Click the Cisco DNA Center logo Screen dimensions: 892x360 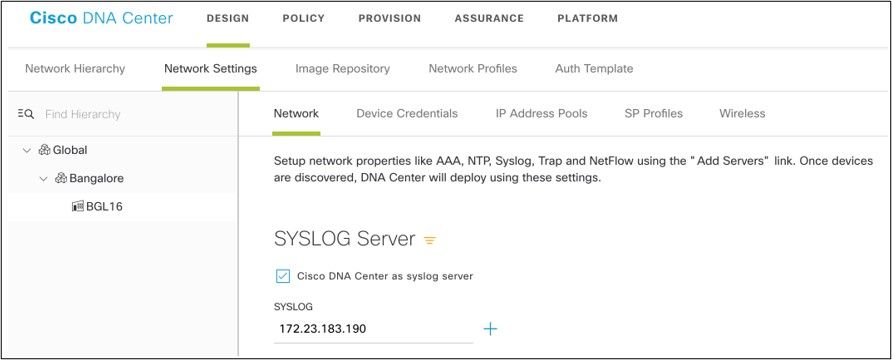(x=101, y=18)
